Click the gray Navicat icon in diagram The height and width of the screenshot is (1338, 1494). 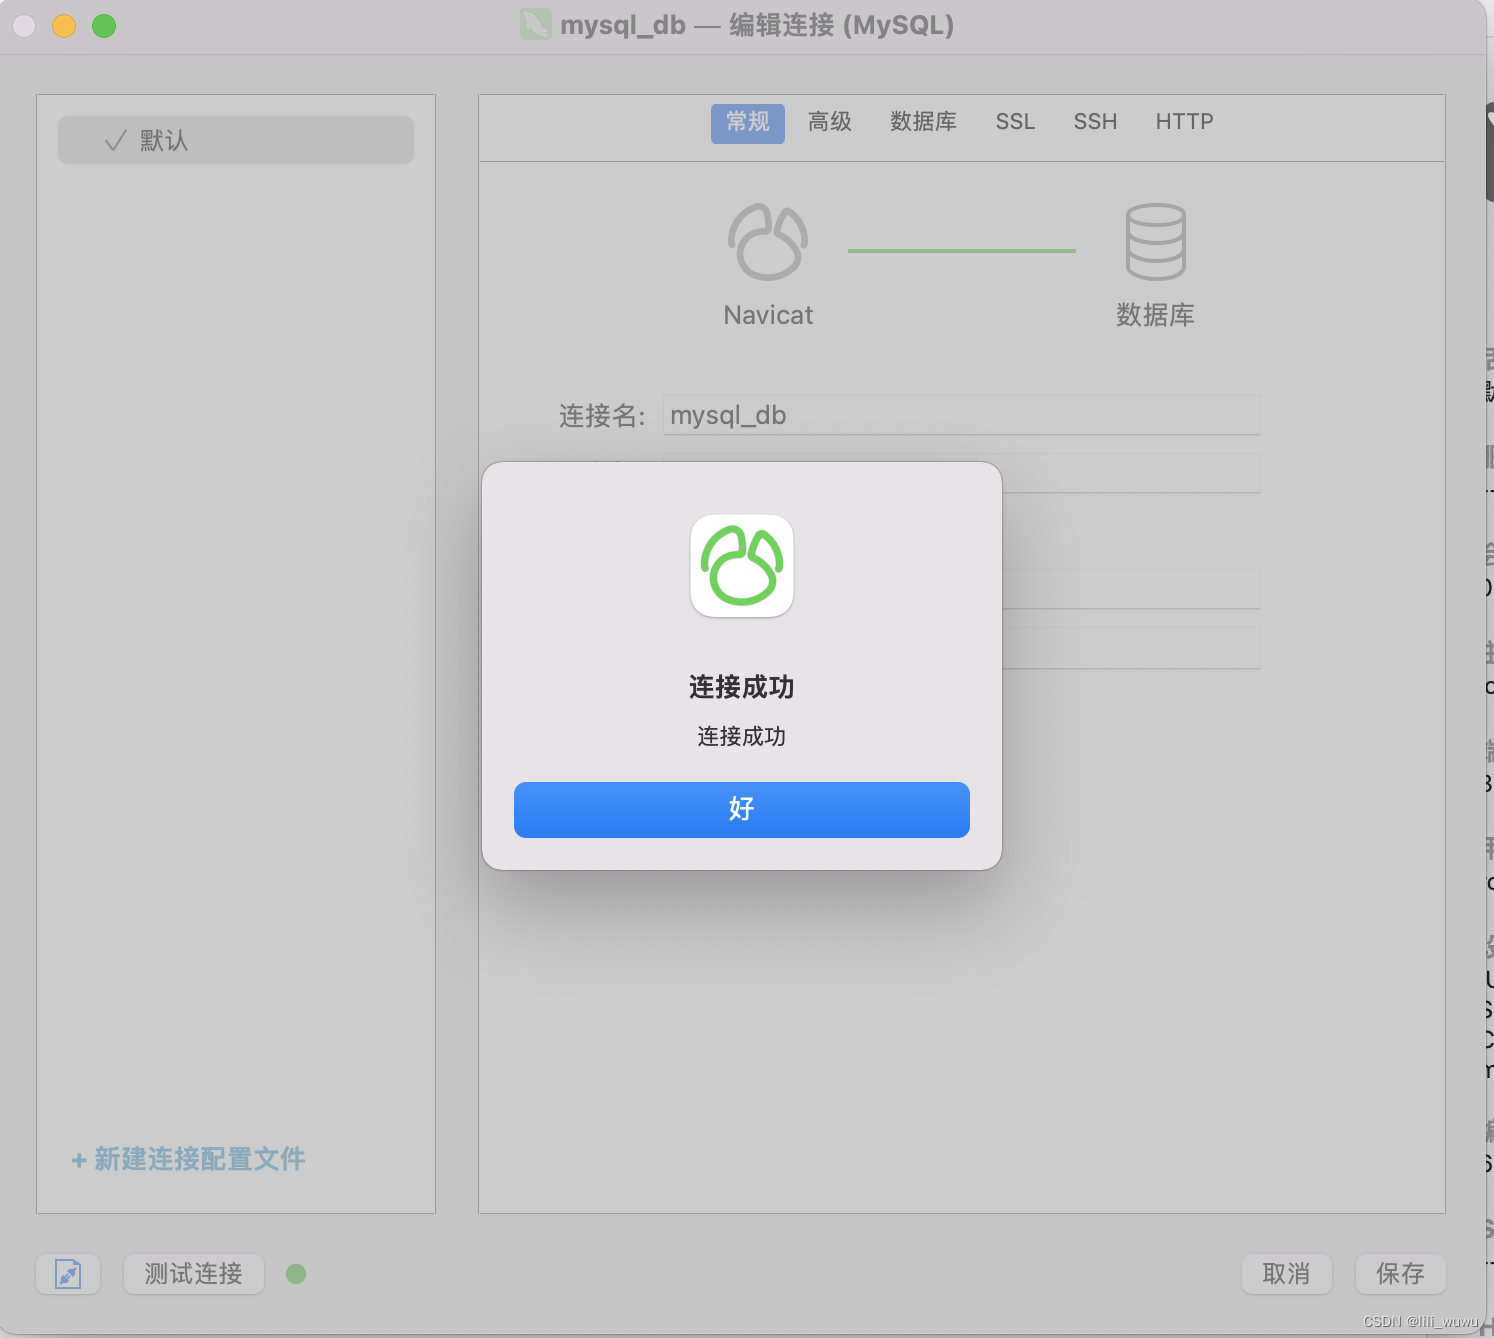pos(767,242)
